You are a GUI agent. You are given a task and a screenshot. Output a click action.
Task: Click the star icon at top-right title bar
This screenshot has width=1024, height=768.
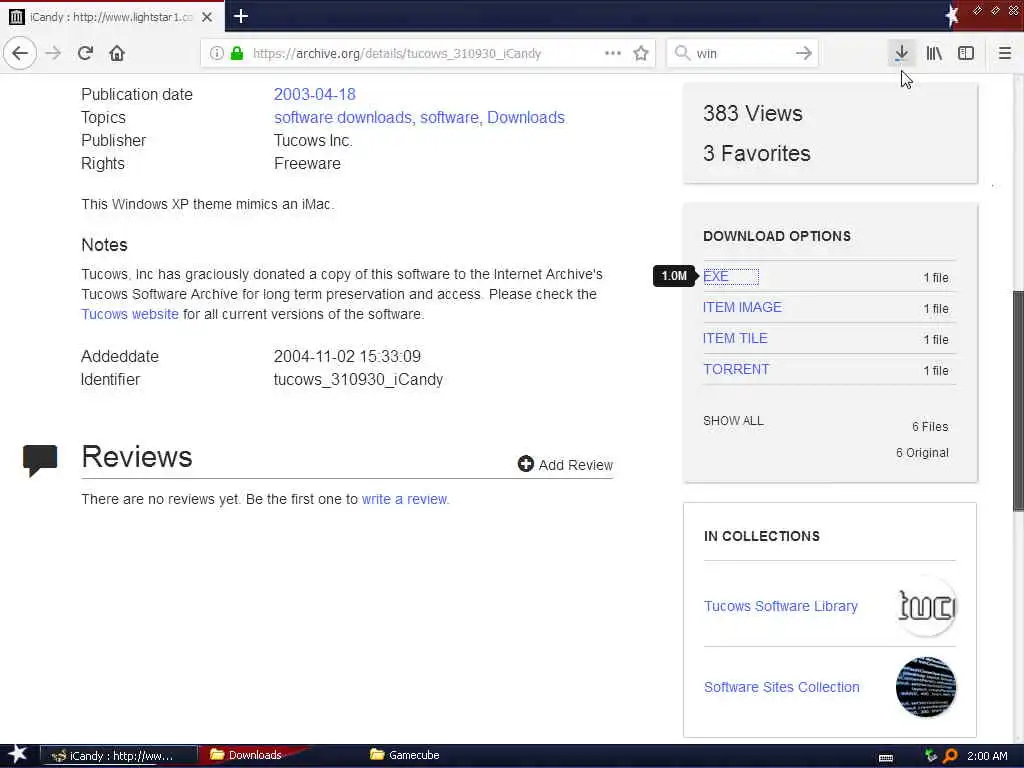tap(952, 16)
